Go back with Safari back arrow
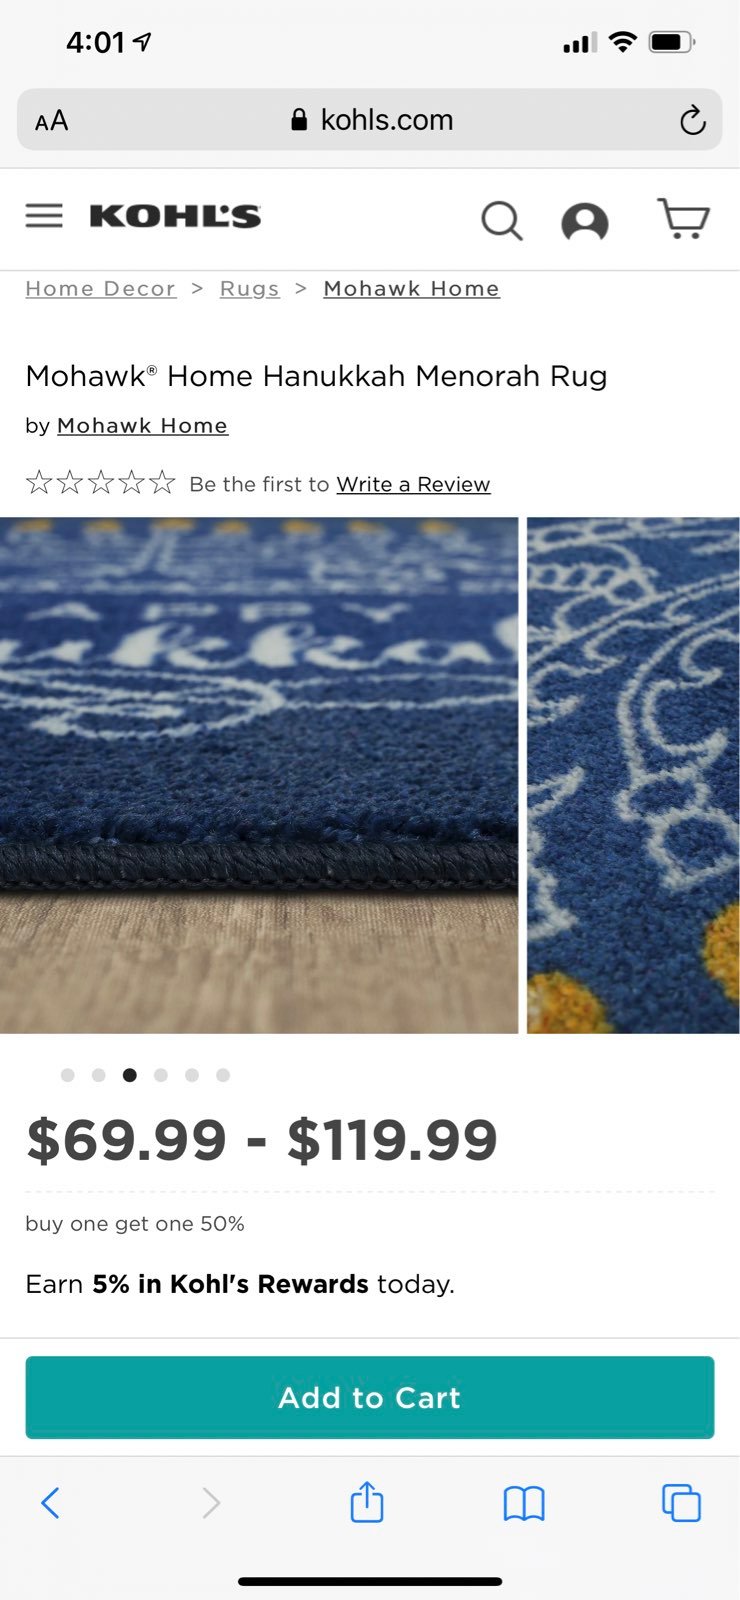Viewport: 740px width, 1600px height. pos(50,1502)
